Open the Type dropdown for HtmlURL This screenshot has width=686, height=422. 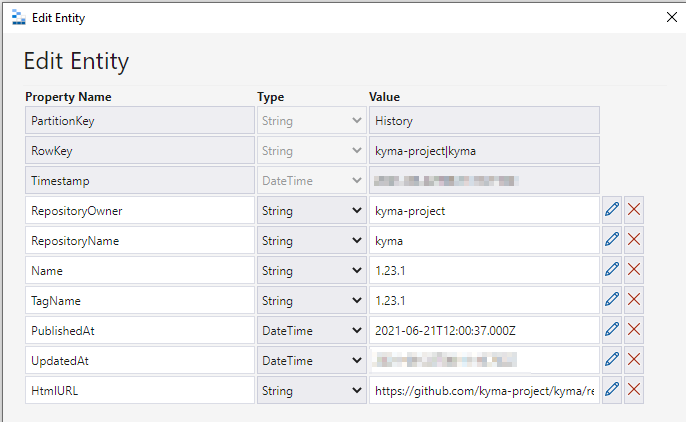click(x=311, y=391)
